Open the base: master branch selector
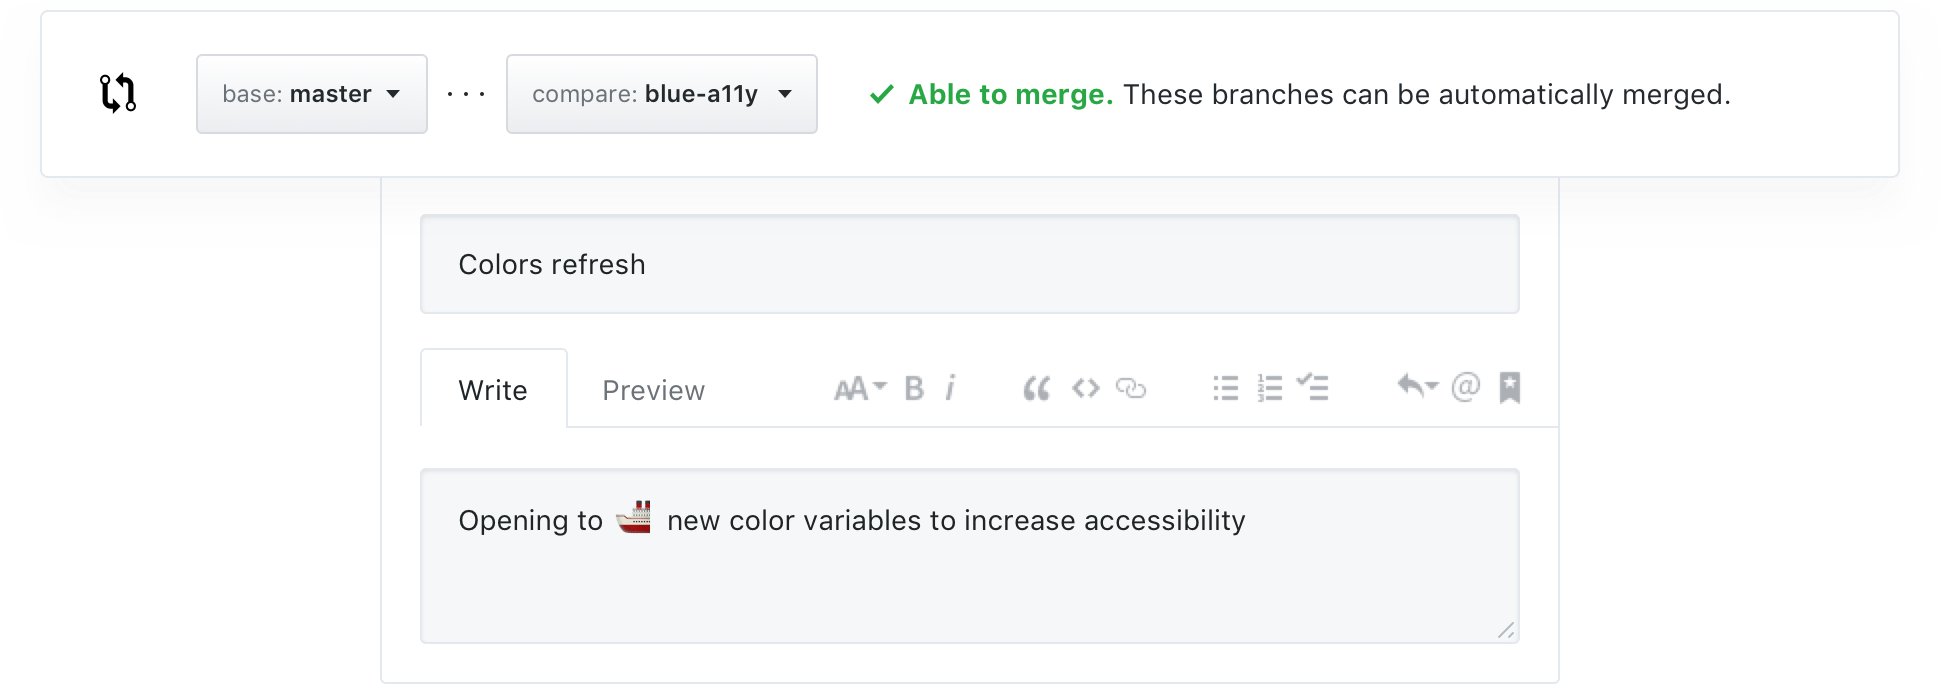Image resolution: width=1940 pixels, height=684 pixels. [311, 93]
